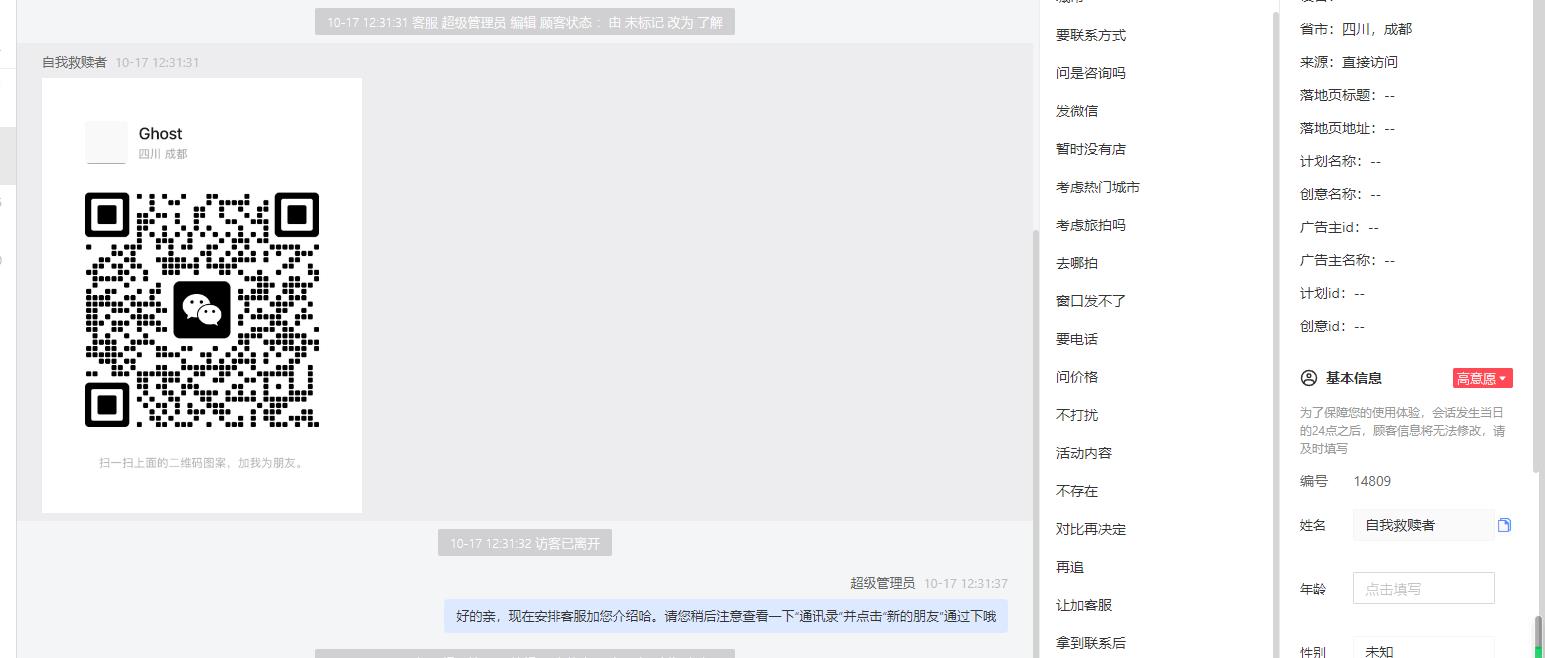
Task: Select quick reply 考虑热门城市
Action: (1098, 187)
